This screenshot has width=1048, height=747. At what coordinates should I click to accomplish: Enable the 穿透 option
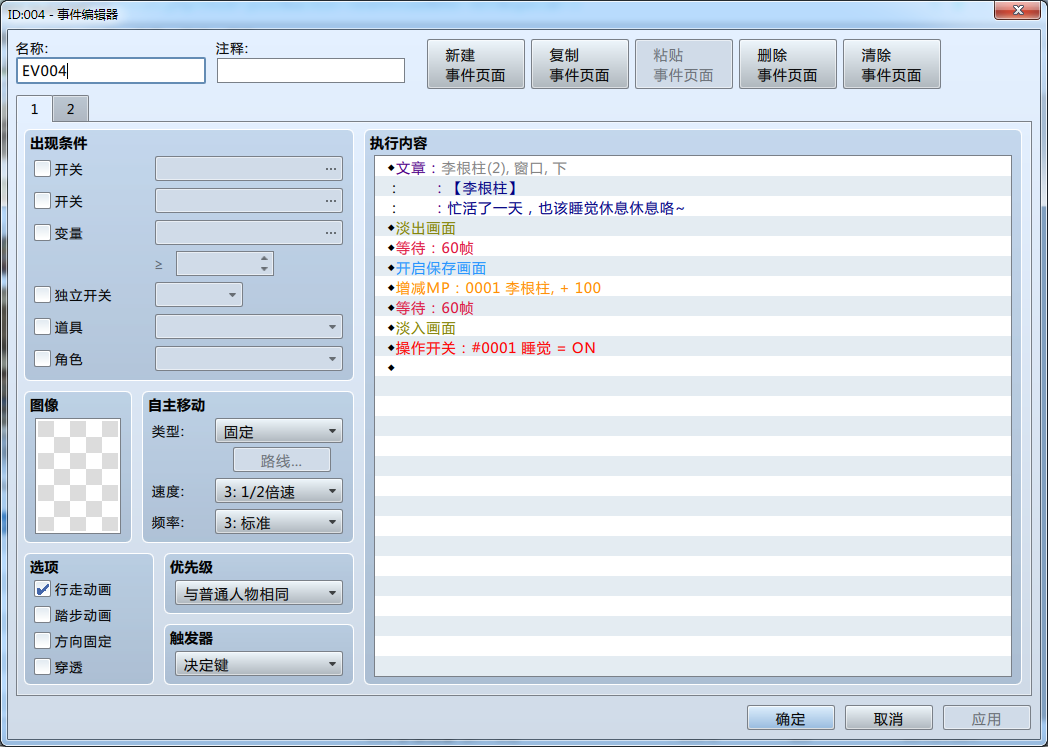click(42, 667)
